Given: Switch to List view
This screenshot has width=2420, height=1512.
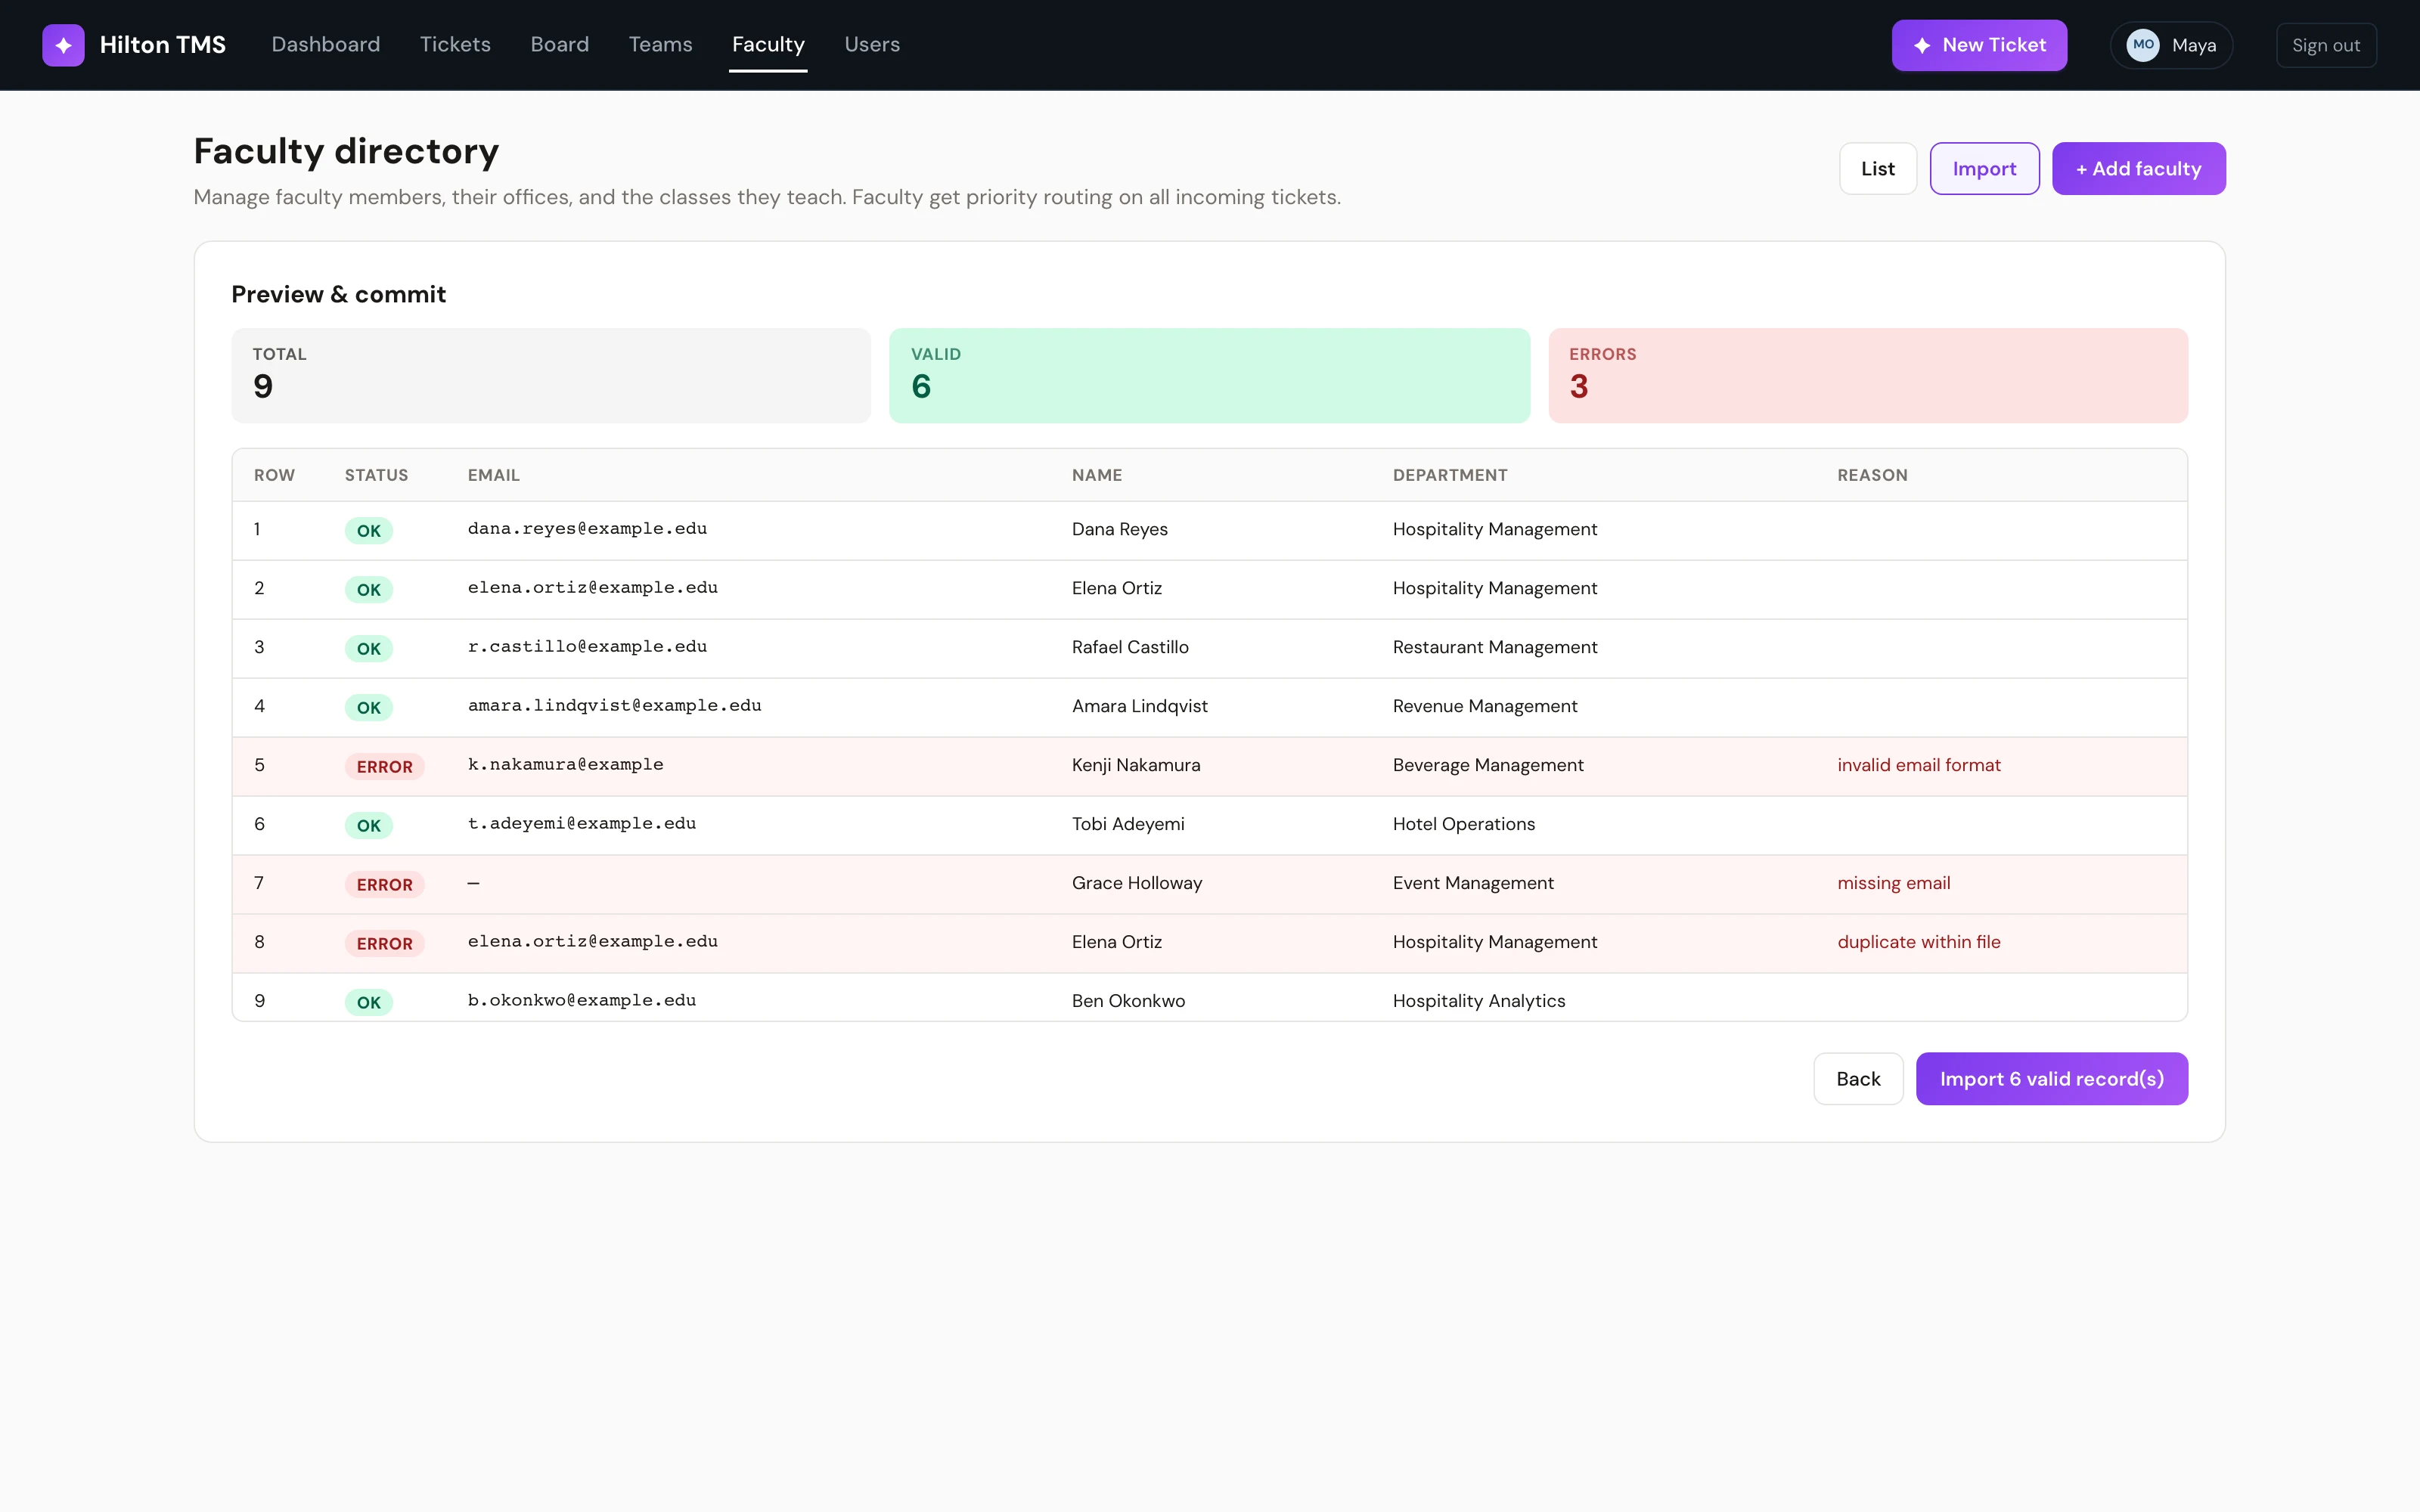Looking at the screenshot, I should tap(1878, 168).
